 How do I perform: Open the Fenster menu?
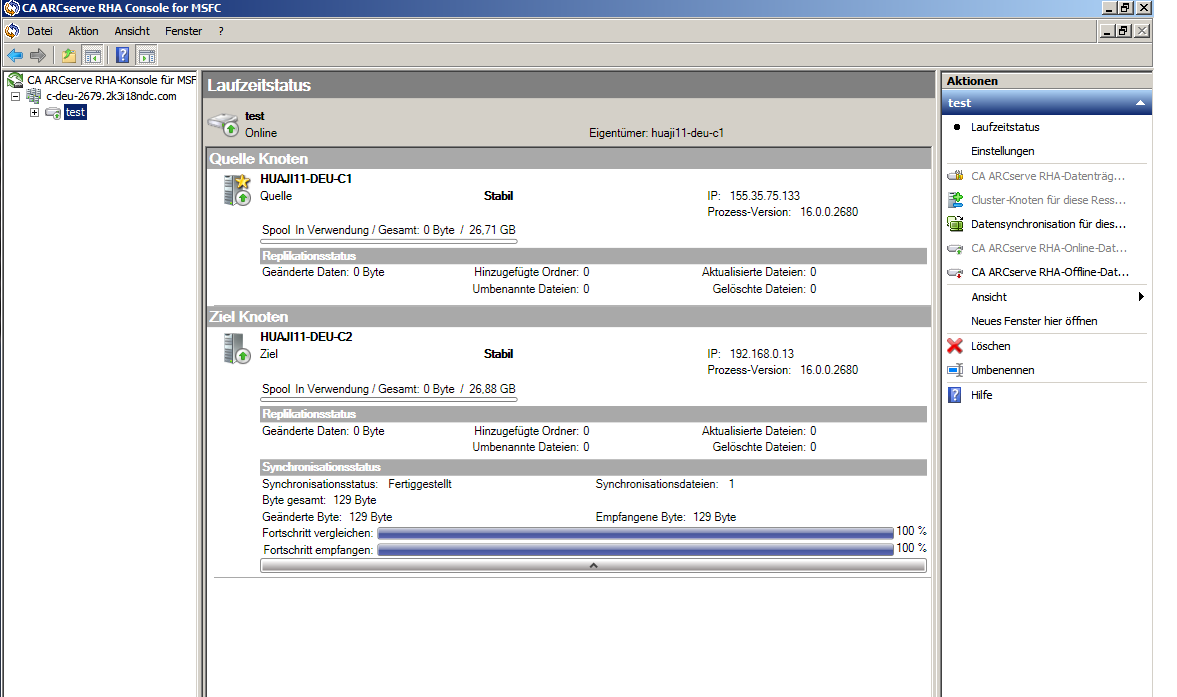pyautogui.click(x=183, y=31)
